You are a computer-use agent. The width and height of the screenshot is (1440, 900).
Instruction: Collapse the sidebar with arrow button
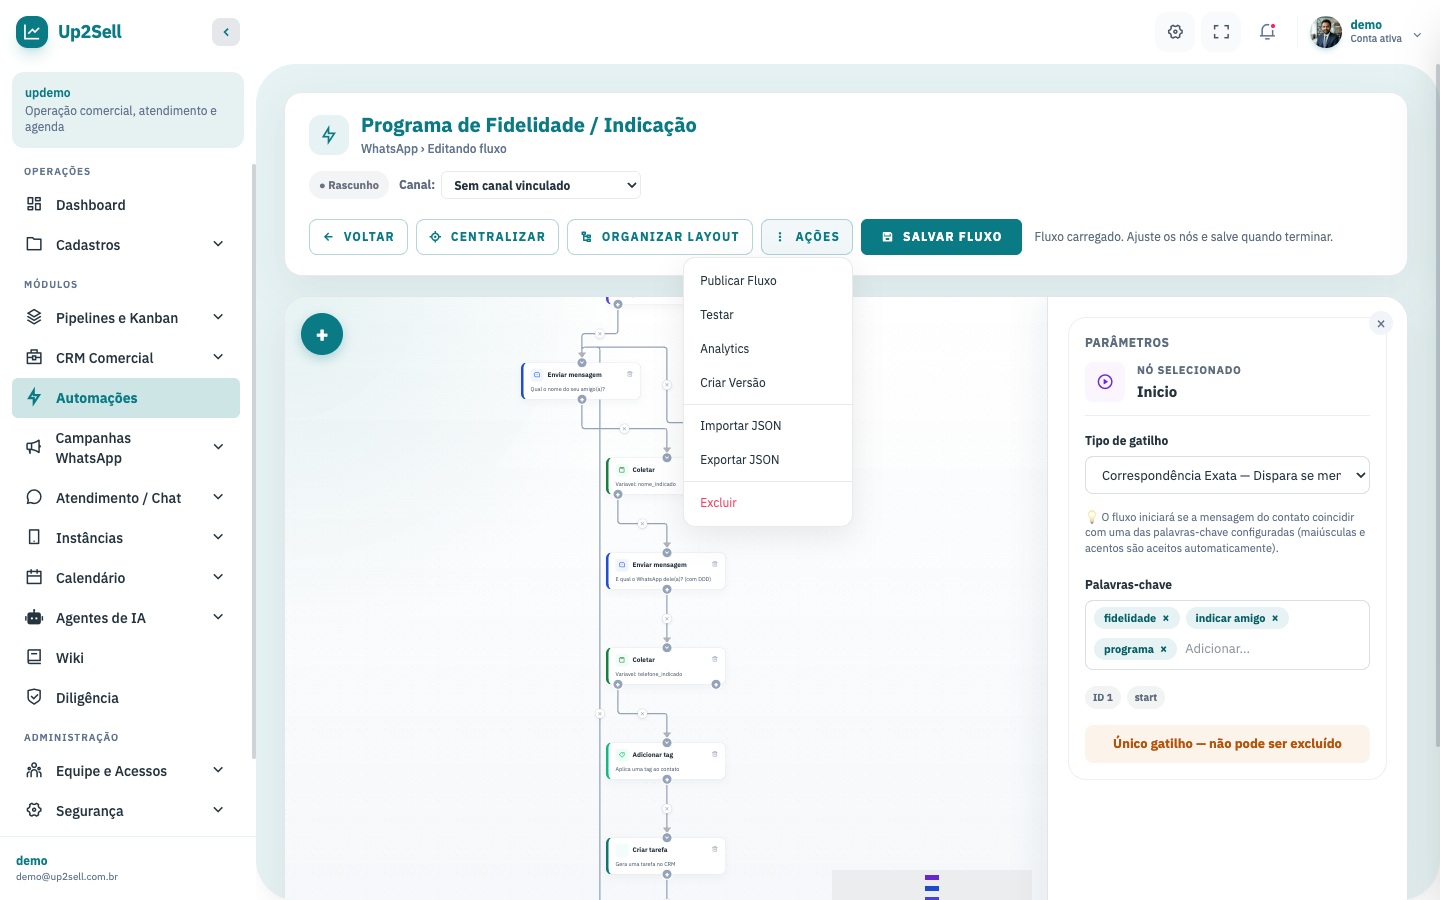click(226, 32)
